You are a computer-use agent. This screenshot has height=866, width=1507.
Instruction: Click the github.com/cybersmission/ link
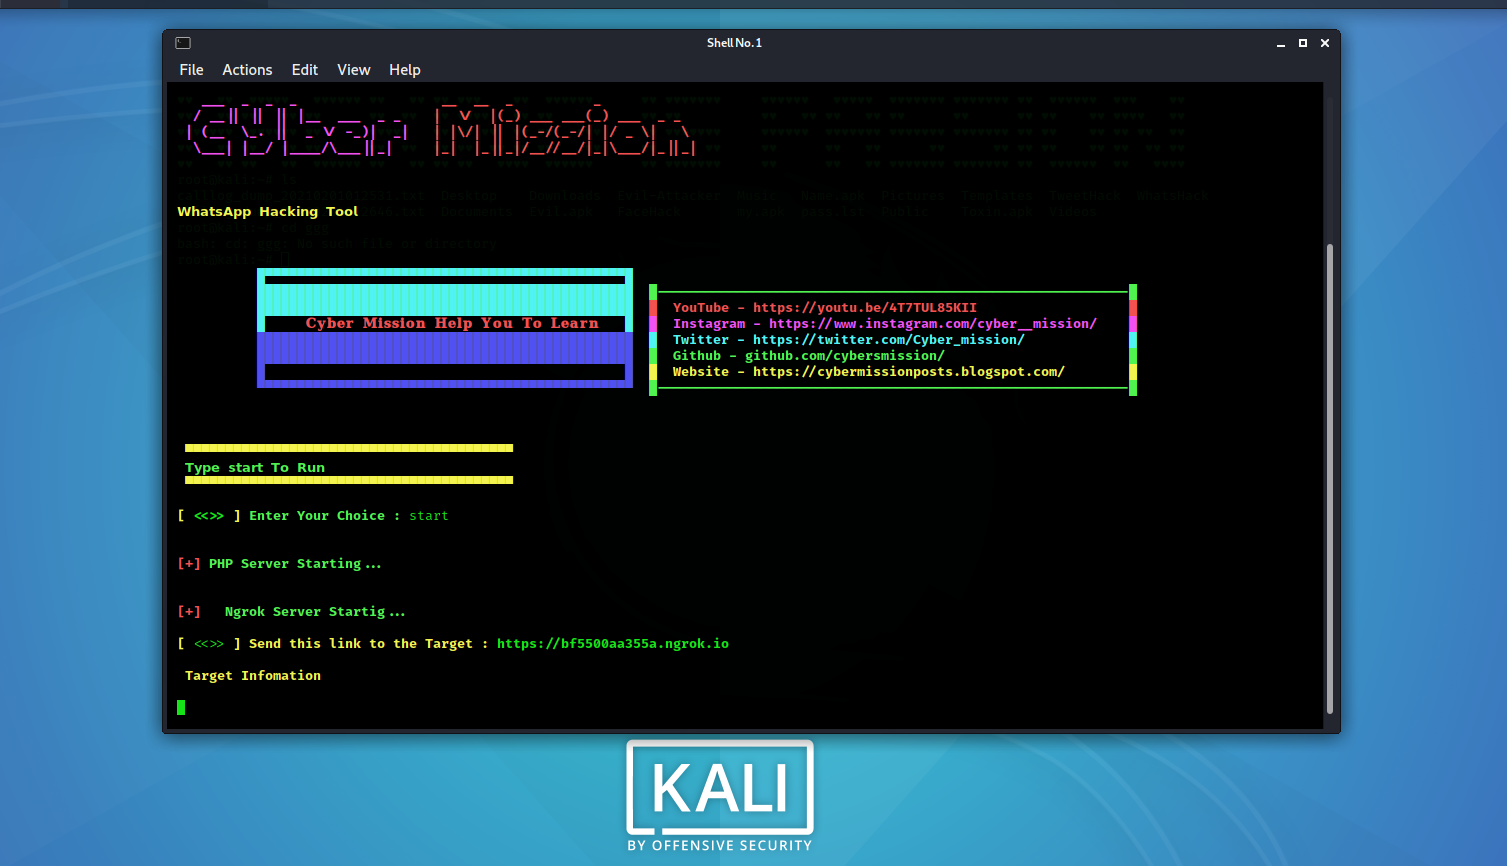coord(845,356)
